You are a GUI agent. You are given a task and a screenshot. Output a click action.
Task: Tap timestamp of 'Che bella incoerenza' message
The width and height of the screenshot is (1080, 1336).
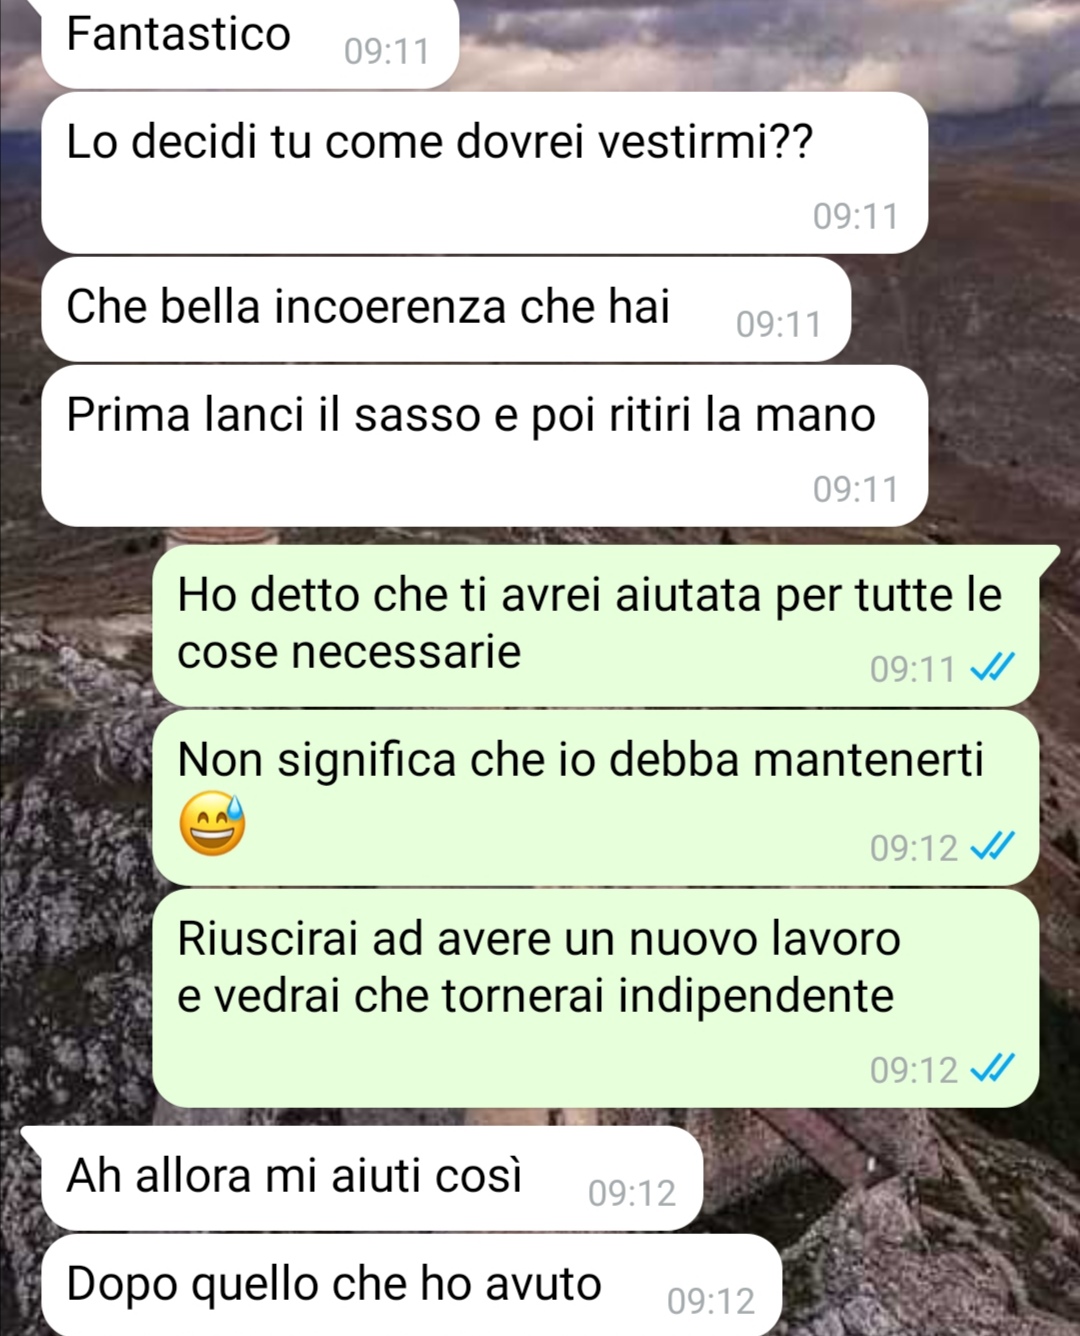778,324
